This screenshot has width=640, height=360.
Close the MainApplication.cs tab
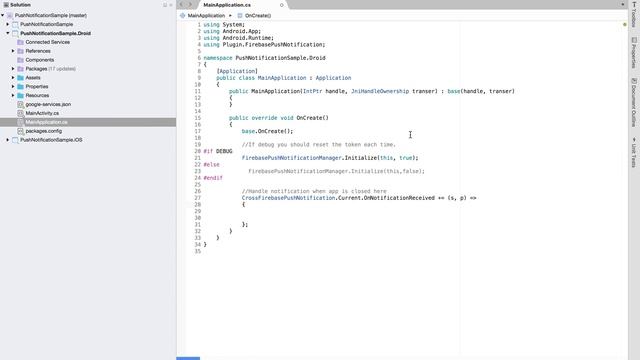282,5
